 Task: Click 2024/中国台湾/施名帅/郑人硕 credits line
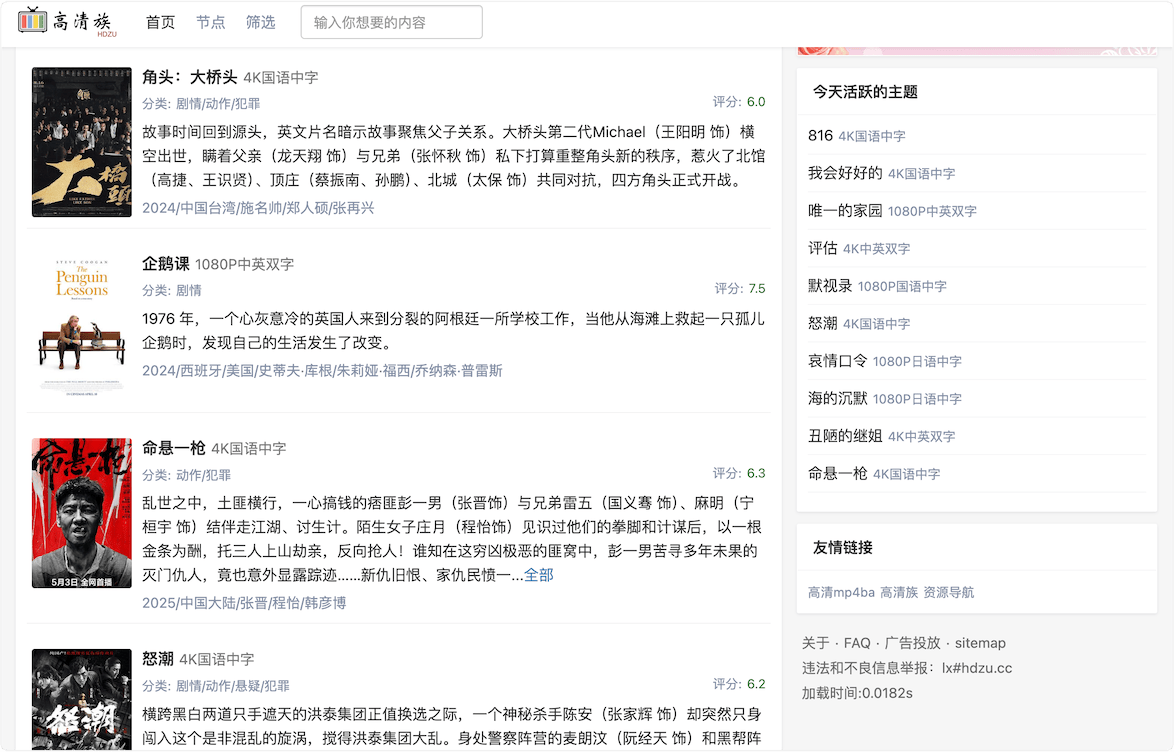point(258,208)
